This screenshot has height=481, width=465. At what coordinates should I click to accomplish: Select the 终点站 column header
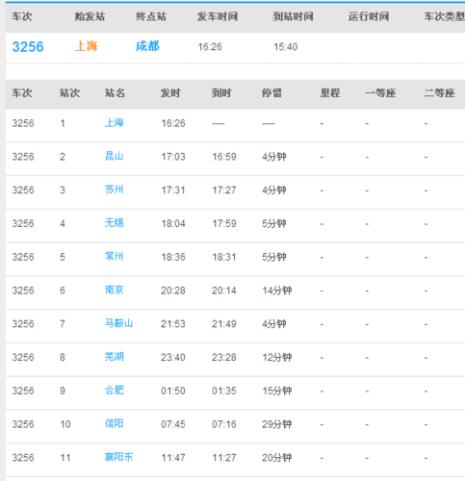tap(151, 16)
